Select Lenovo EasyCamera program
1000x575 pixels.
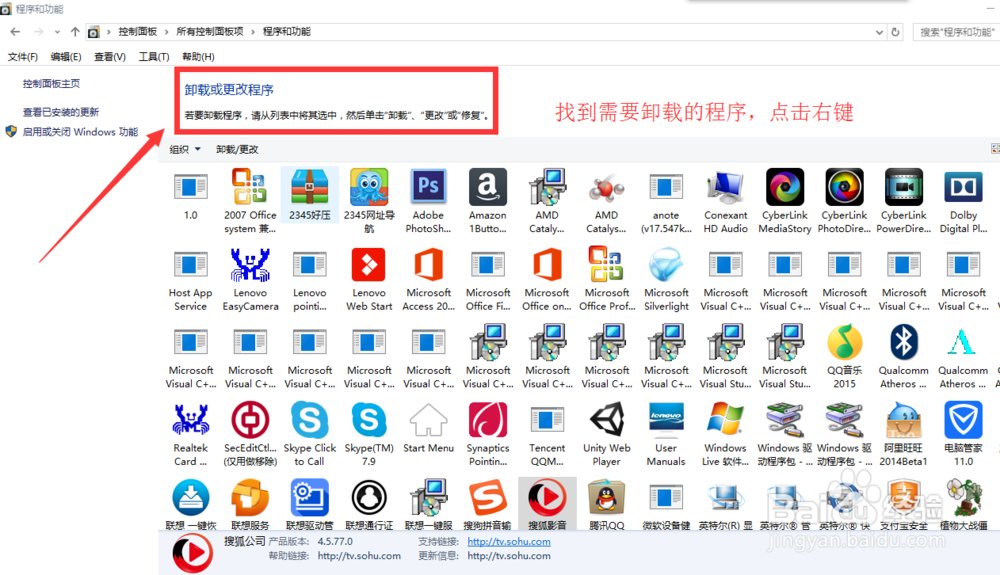250,279
